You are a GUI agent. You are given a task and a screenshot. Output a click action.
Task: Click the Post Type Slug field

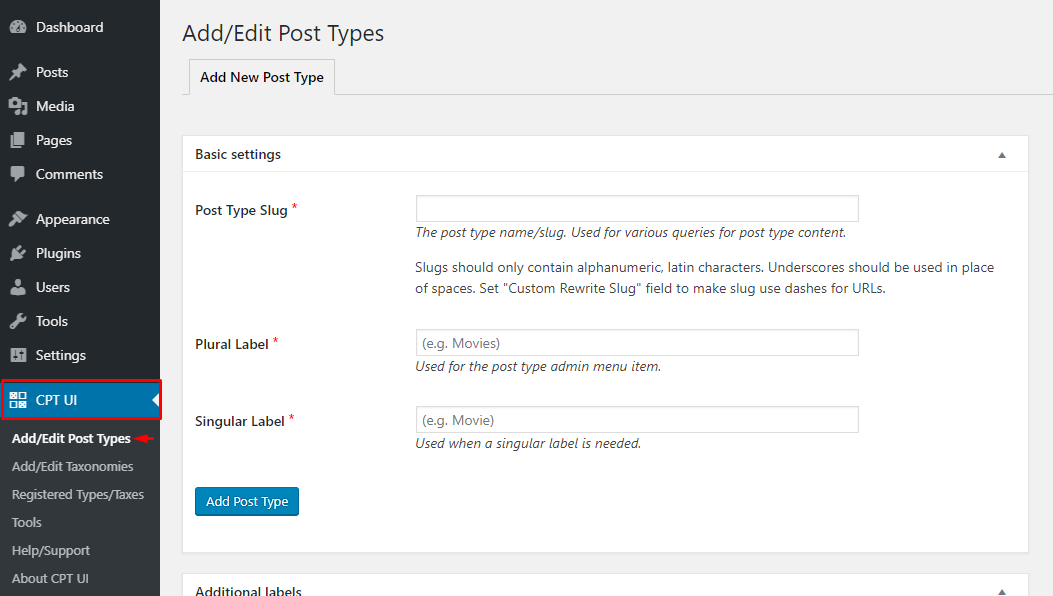pyautogui.click(x=637, y=209)
